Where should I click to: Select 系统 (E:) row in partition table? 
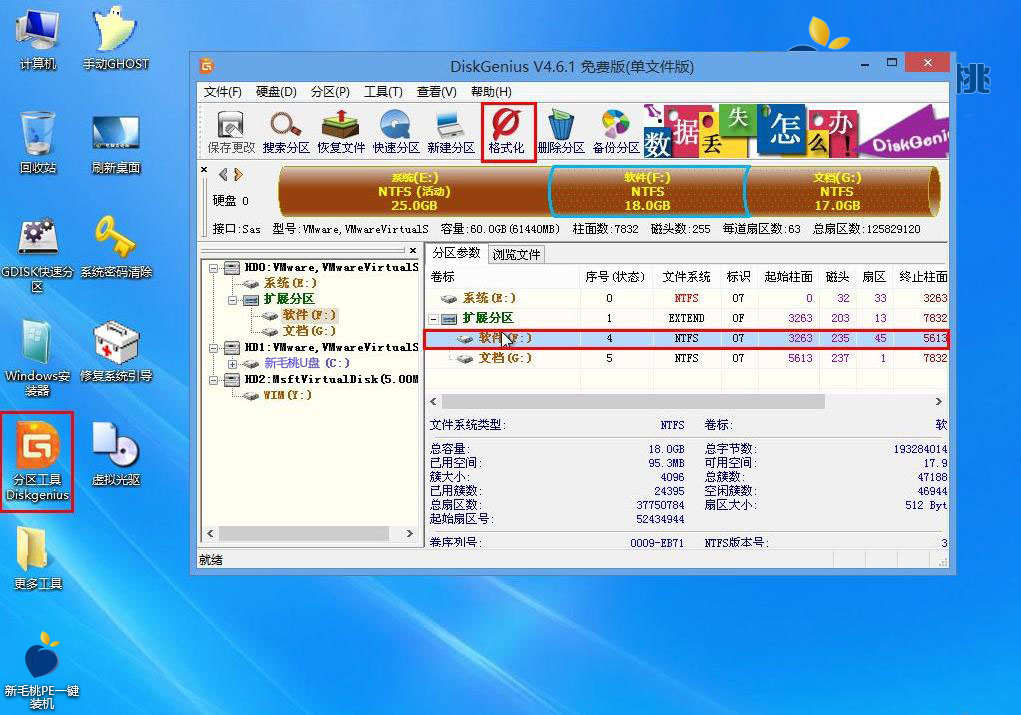686,298
